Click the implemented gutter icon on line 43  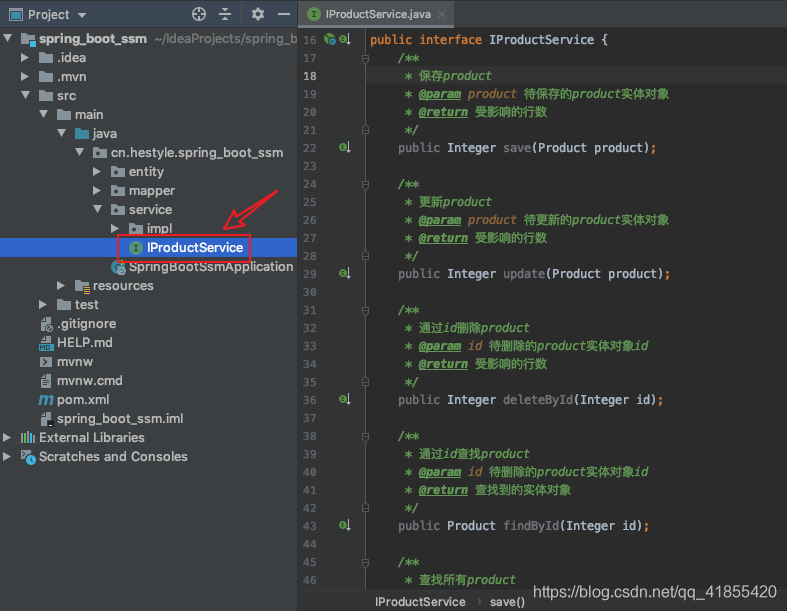[x=345, y=526]
